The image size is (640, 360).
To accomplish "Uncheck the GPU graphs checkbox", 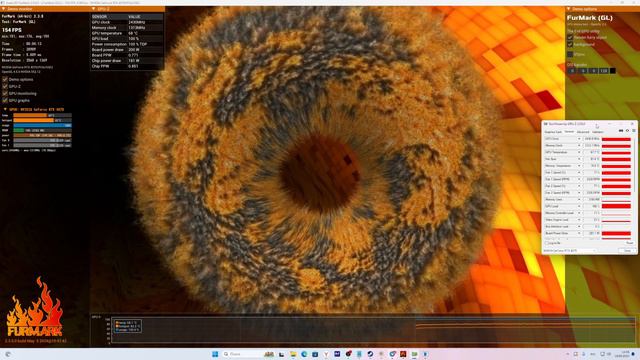I will point(5,100).
